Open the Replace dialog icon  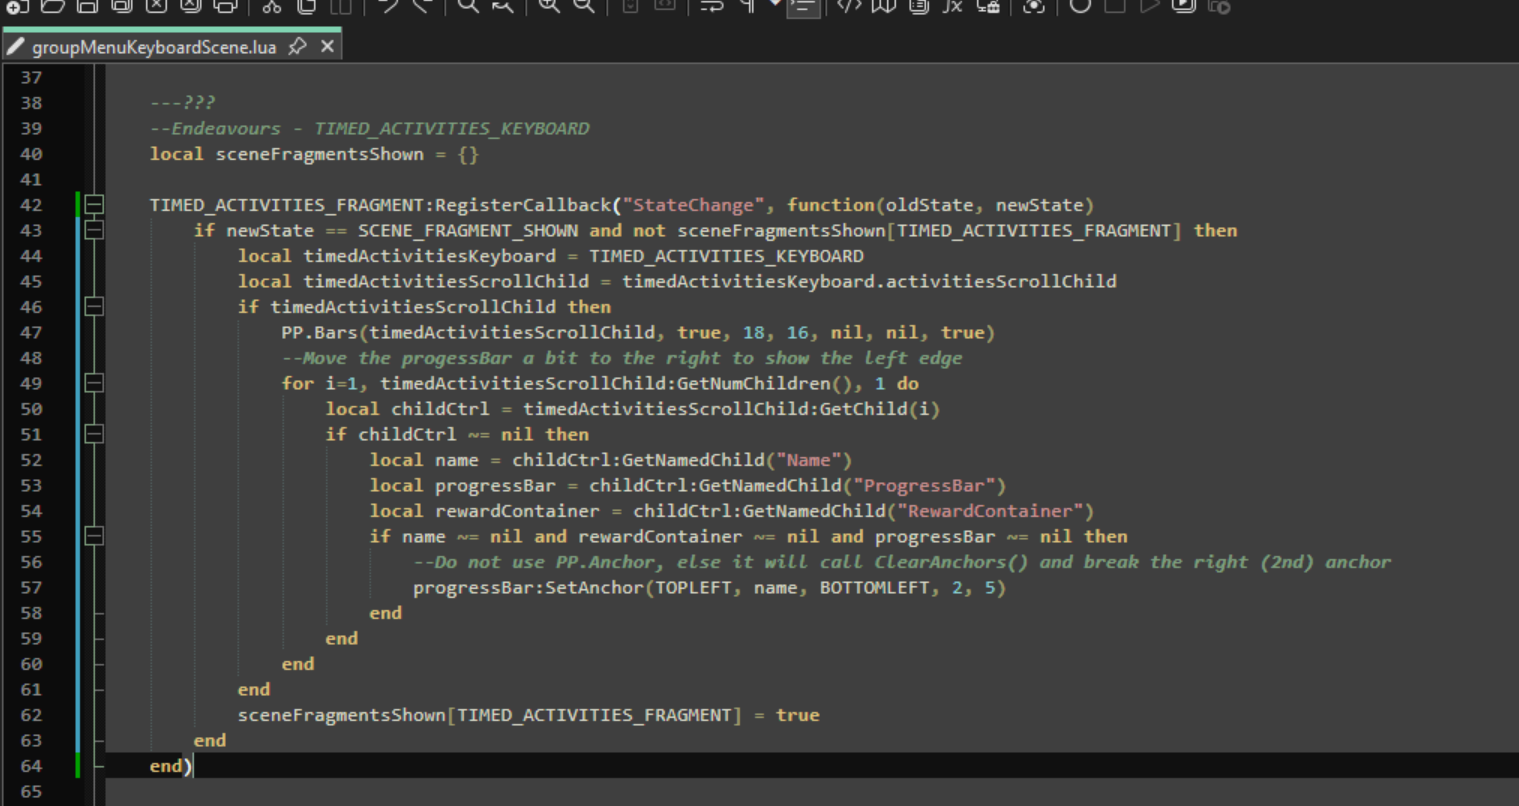click(503, 5)
